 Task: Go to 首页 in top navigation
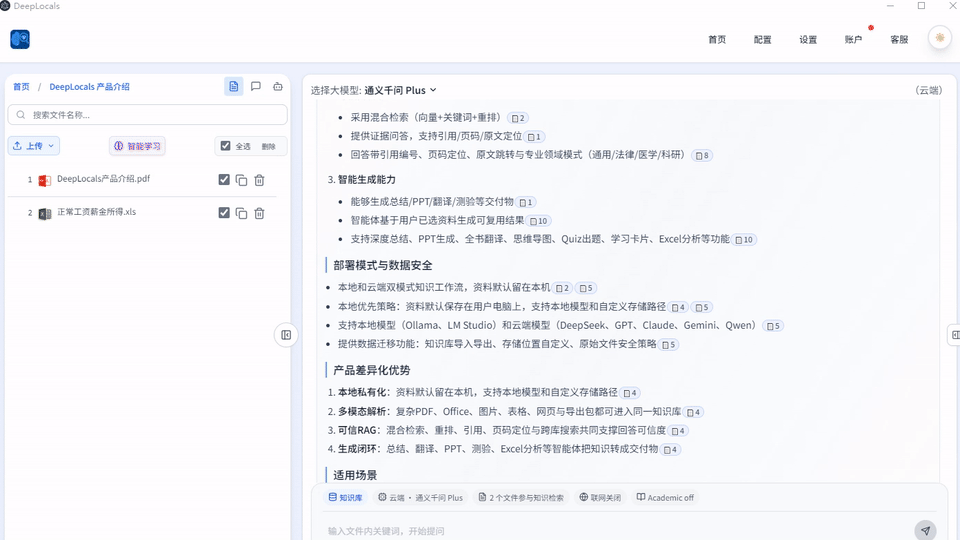pos(717,39)
